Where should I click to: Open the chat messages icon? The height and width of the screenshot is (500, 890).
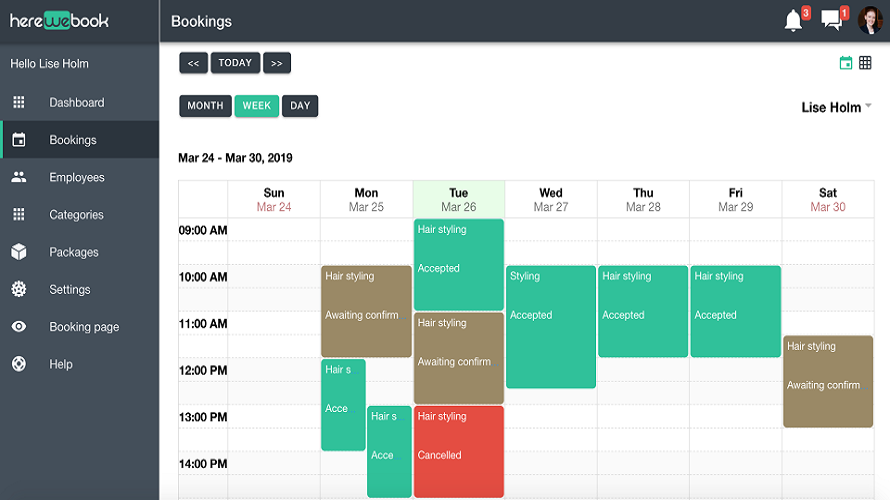click(832, 20)
